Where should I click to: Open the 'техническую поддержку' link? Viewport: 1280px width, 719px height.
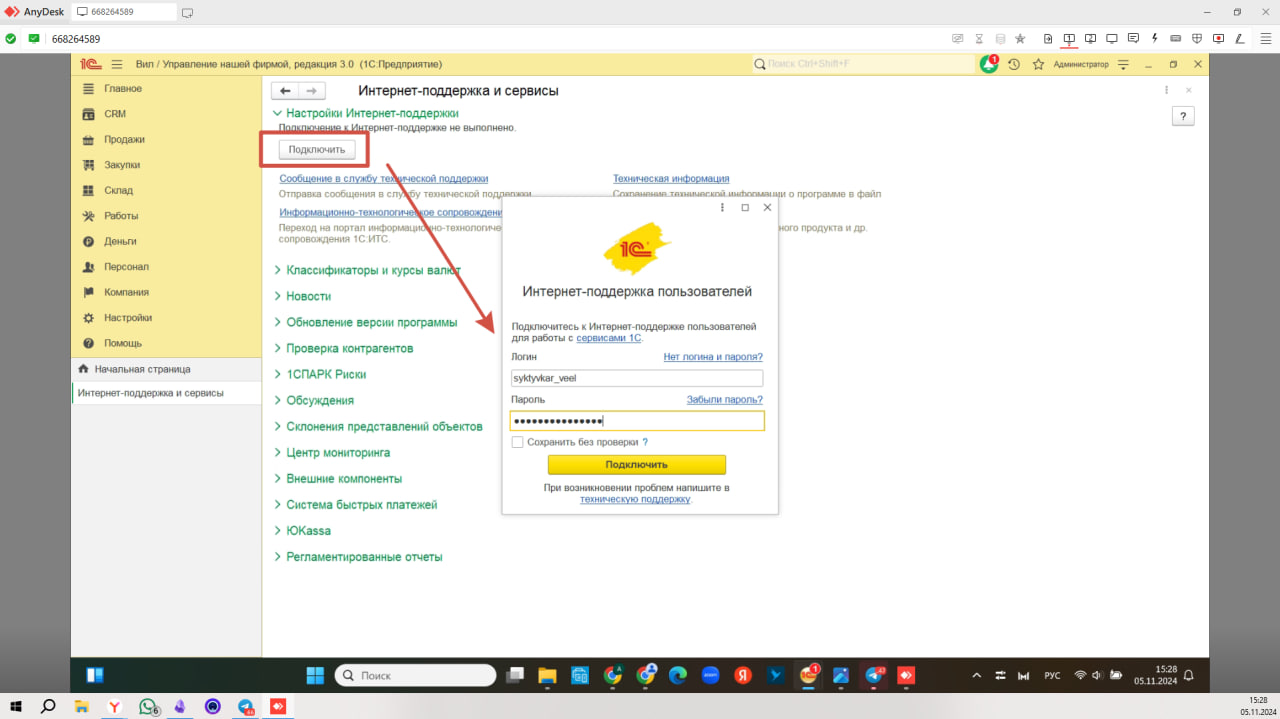[x=635, y=498]
